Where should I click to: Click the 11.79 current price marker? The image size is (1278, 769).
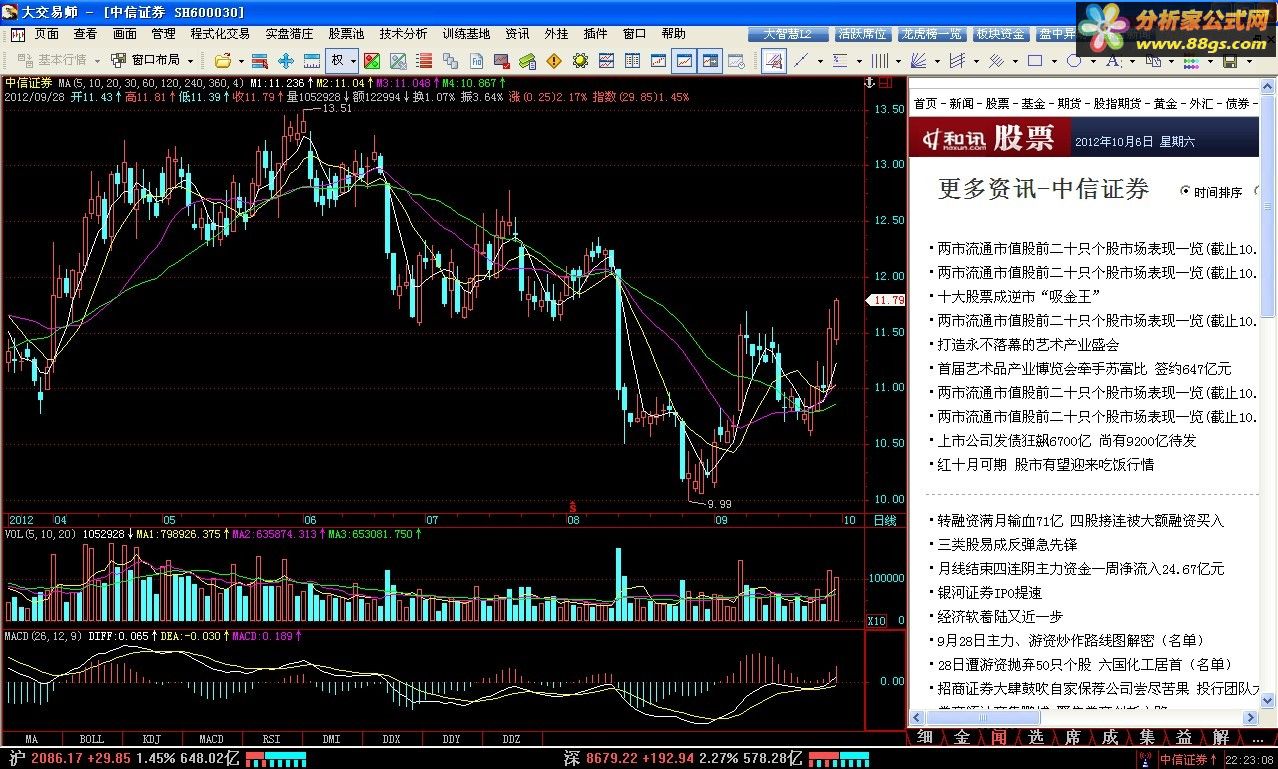(x=885, y=300)
